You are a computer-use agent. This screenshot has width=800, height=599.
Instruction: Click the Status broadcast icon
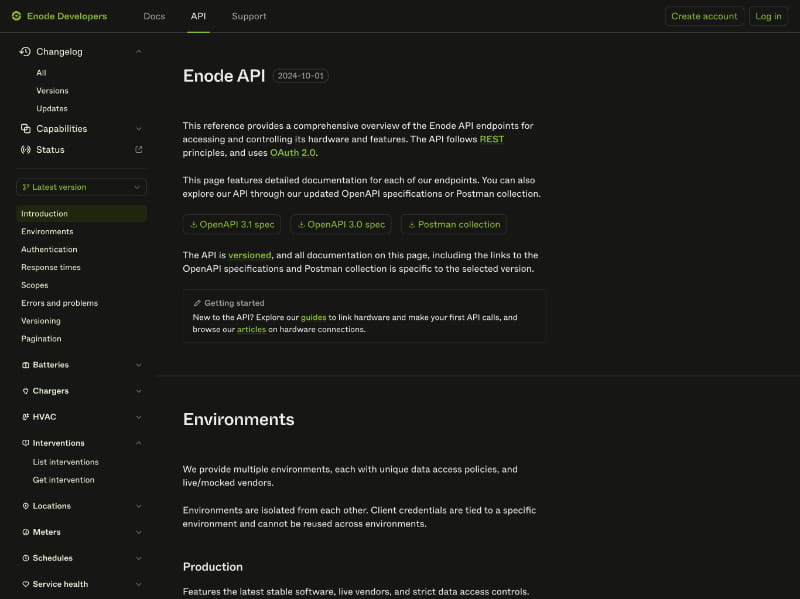coord(26,149)
